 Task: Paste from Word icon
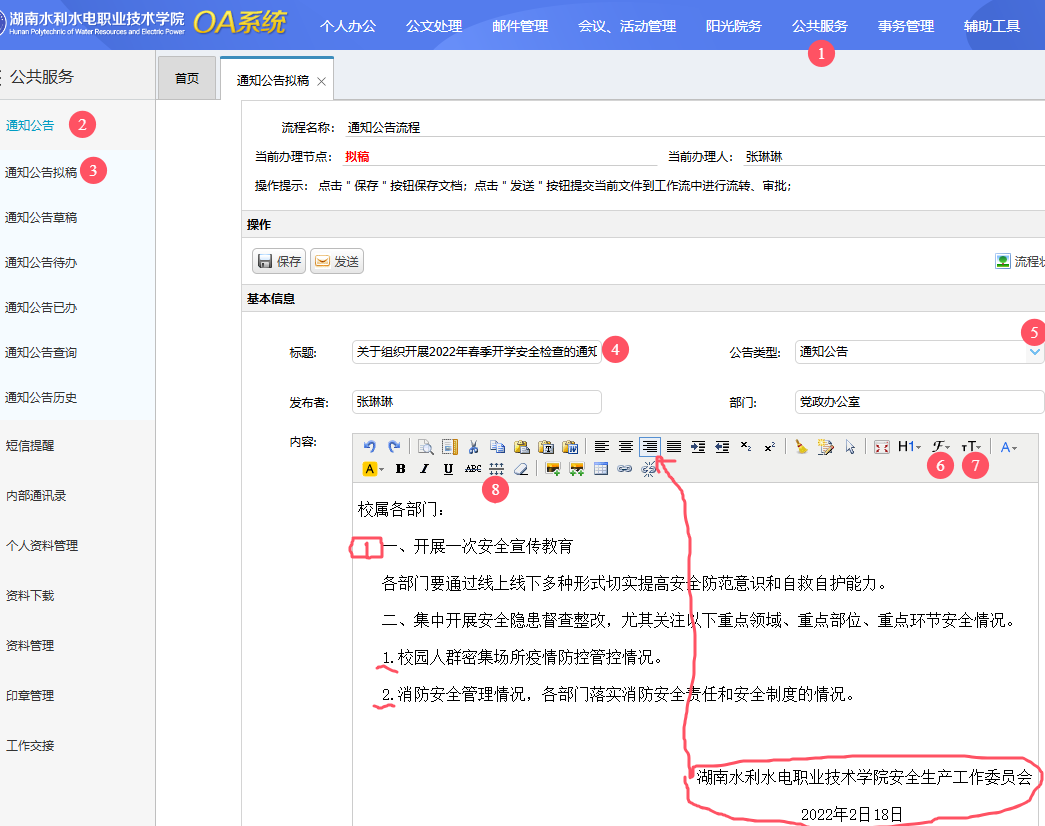tap(570, 447)
